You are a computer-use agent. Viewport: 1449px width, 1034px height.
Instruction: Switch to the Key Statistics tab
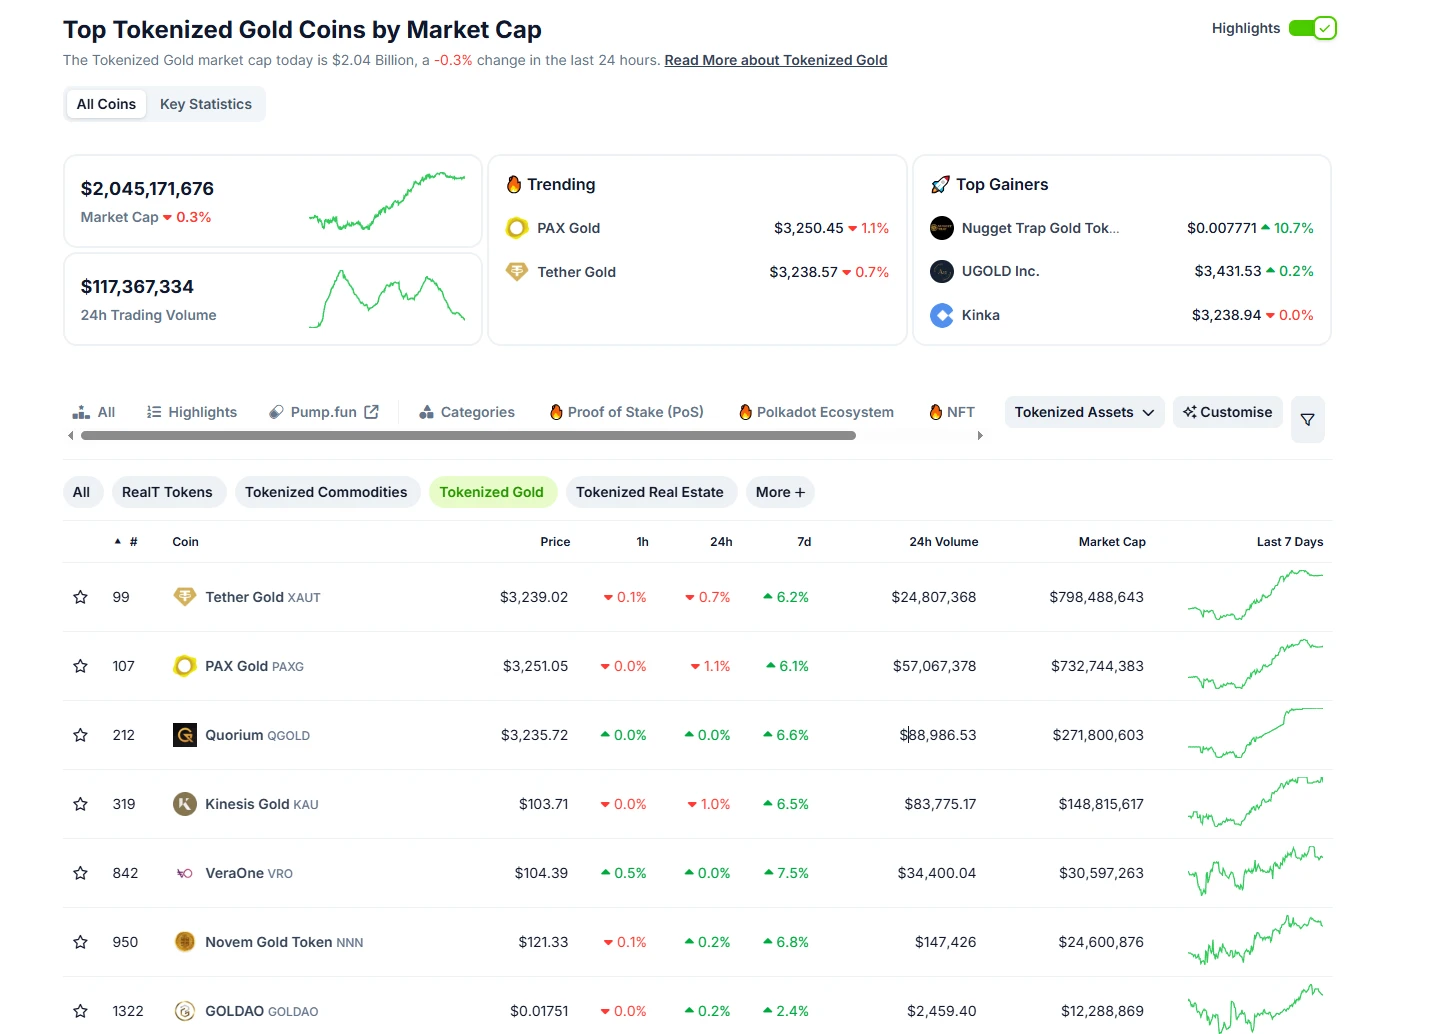coord(206,104)
